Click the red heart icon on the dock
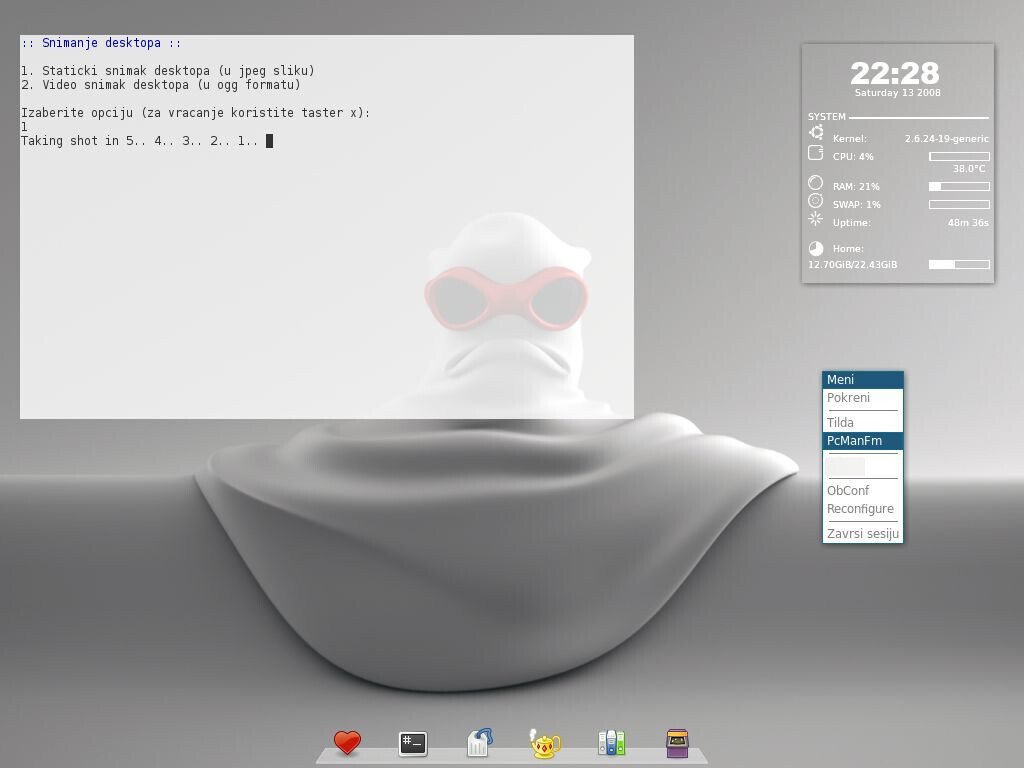Viewport: 1024px width, 768px height. point(346,742)
